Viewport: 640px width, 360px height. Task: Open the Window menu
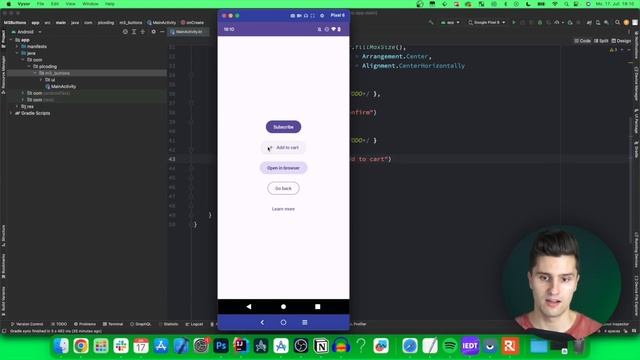tap(90, 4)
